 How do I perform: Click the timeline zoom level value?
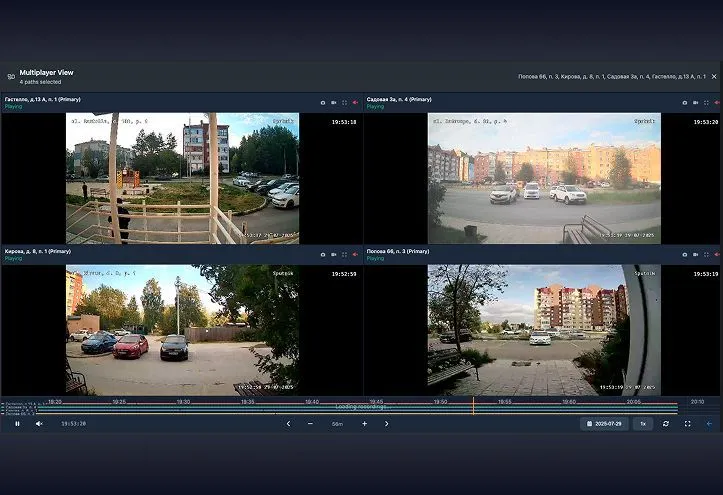coord(337,424)
